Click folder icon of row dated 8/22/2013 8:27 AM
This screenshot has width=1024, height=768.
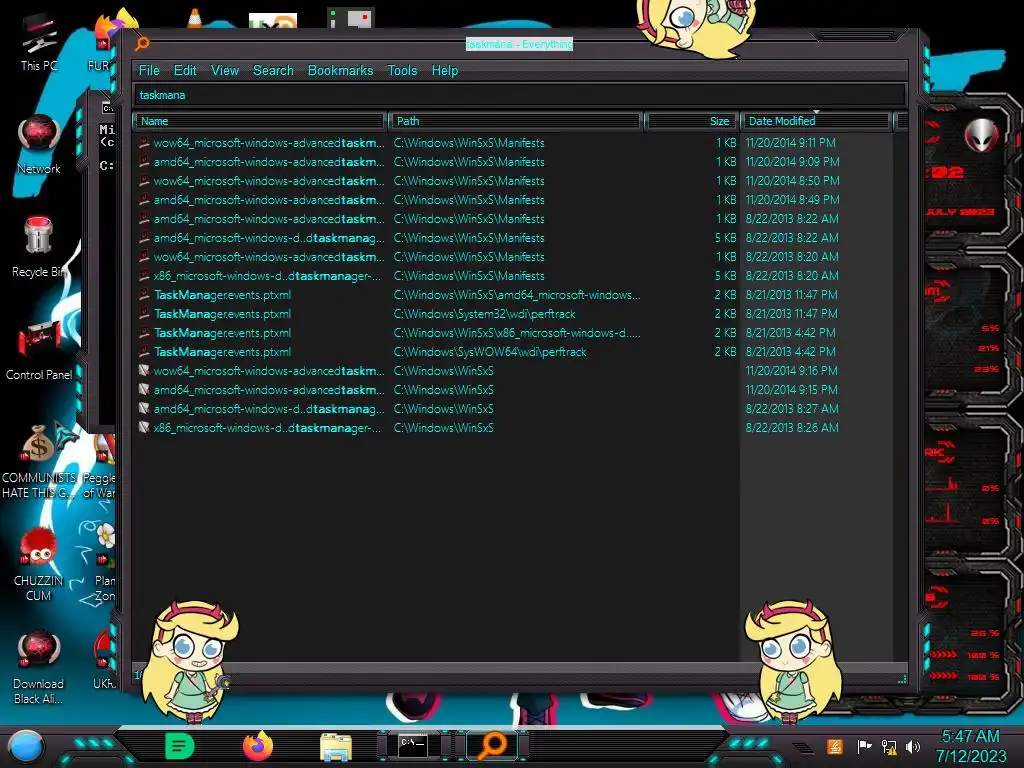tap(144, 409)
